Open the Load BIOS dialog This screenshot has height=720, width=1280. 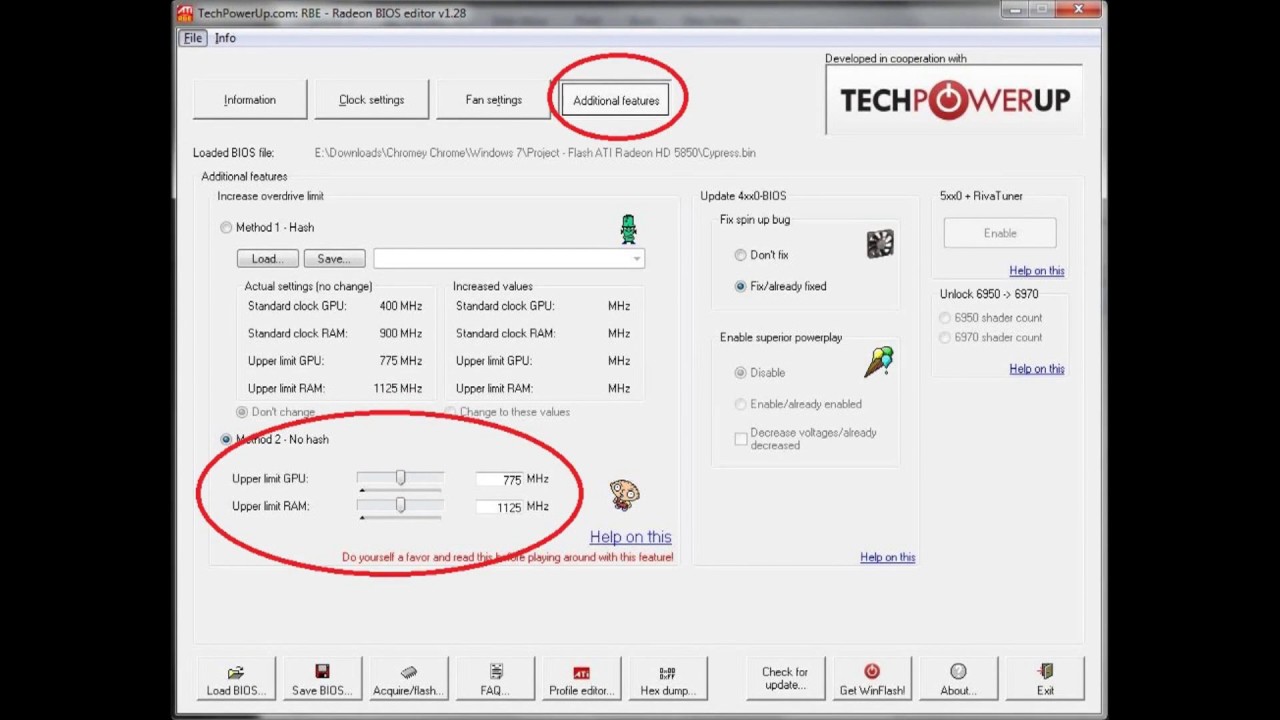236,680
